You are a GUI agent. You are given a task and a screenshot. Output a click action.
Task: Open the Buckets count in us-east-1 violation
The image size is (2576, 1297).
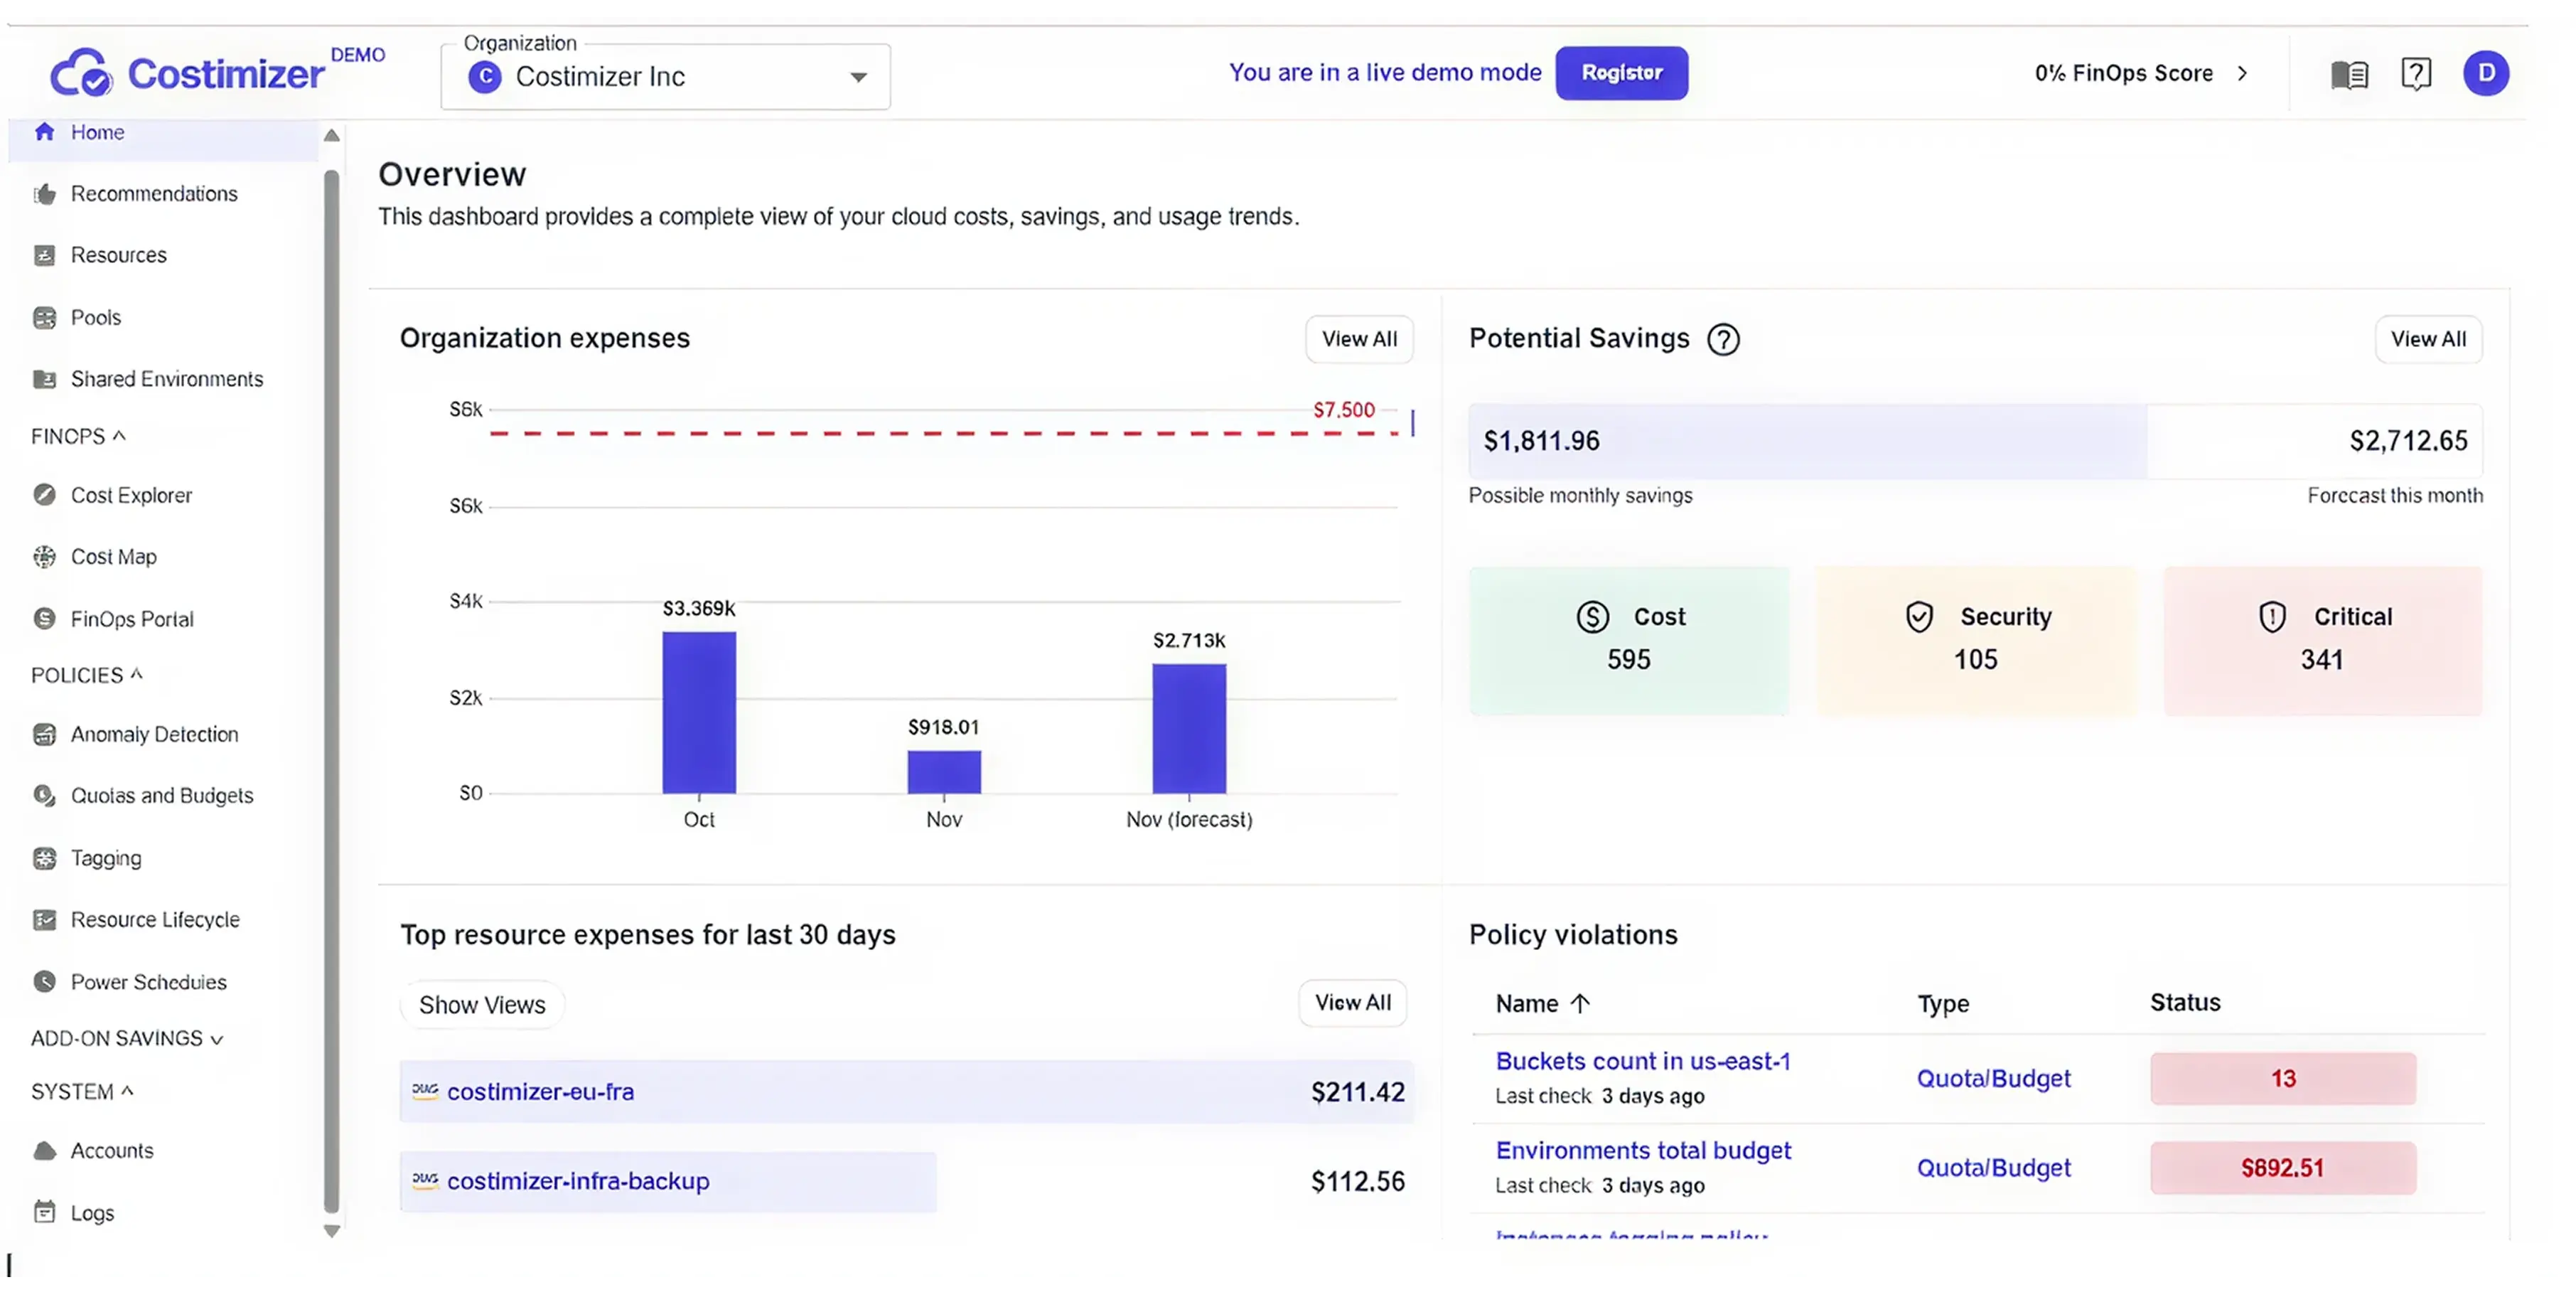(1642, 1060)
